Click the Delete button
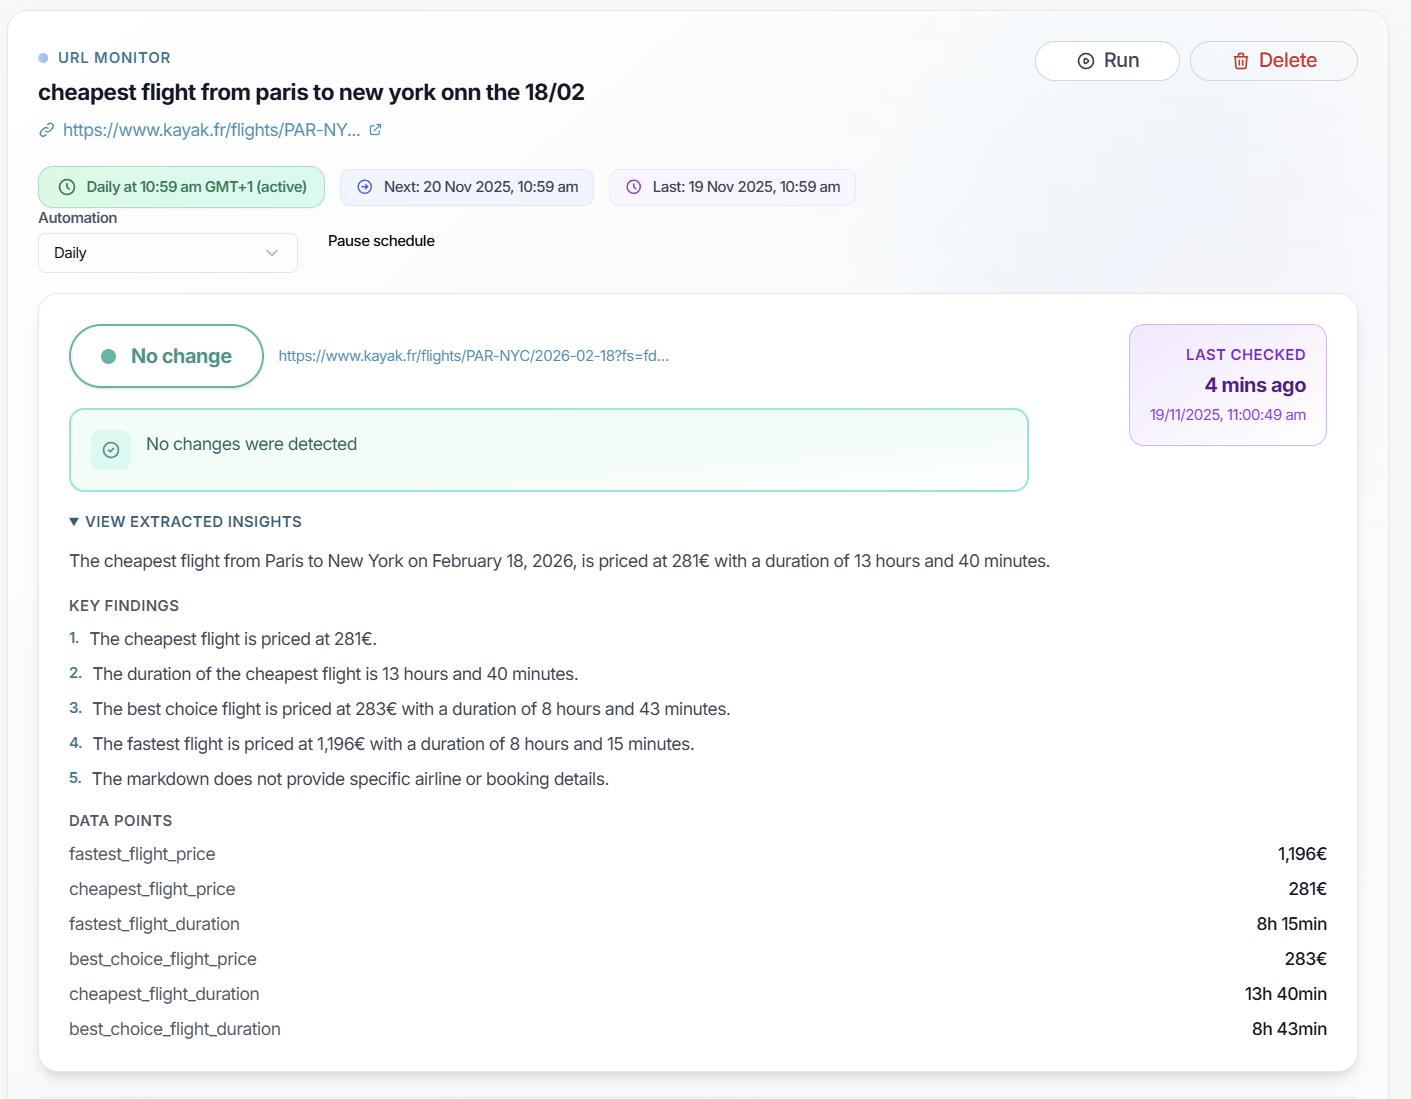Viewport: 1411px width, 1099px height. pyautogui.click(x=1273, y=61)
